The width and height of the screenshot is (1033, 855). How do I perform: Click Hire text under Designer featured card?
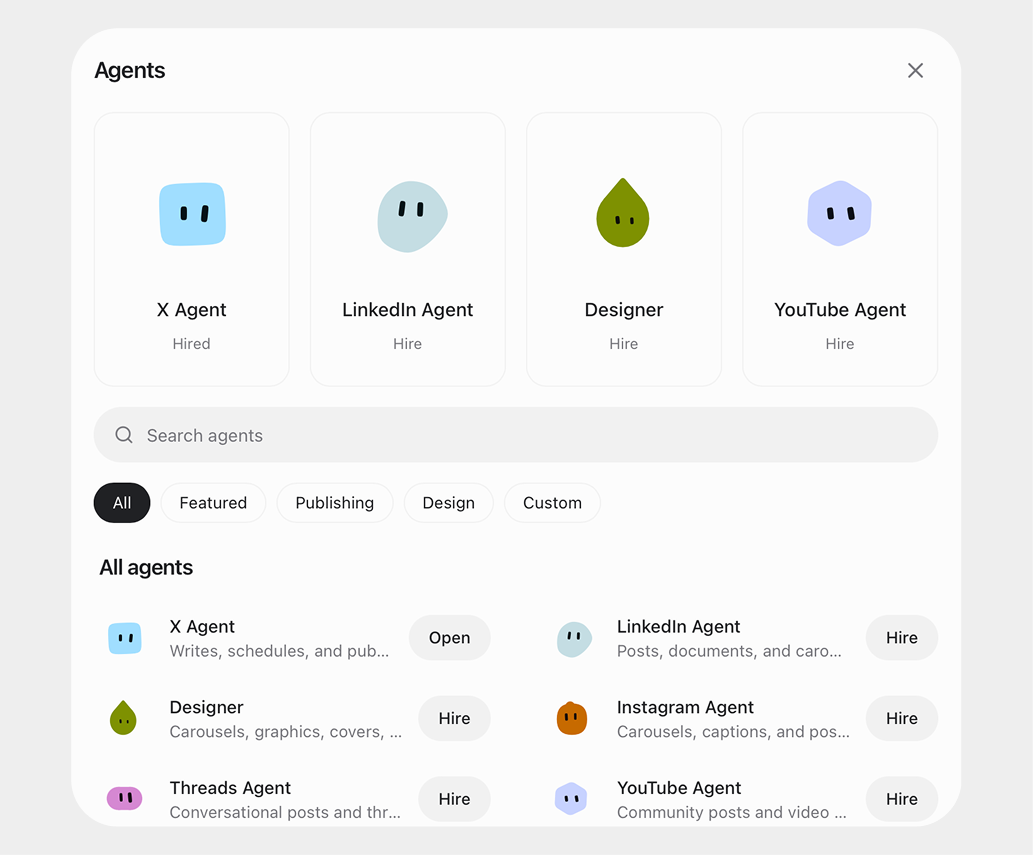click(623, 344)
